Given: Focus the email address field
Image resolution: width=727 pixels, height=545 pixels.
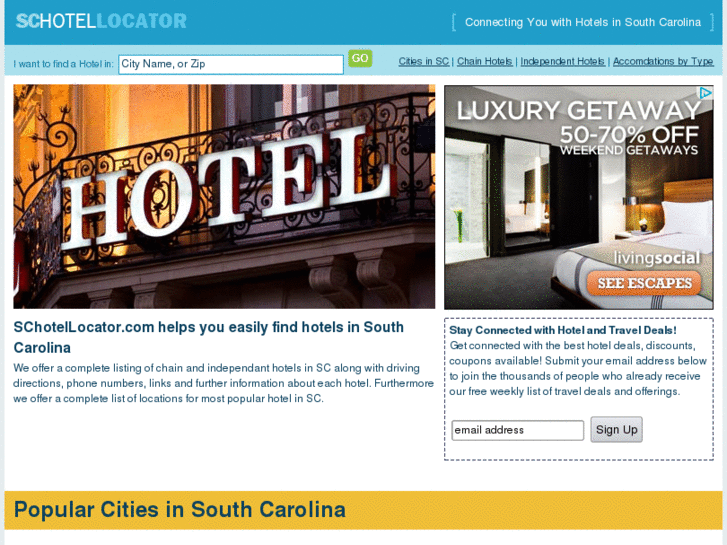Looking at the screenshot, I should click(x=517, y=430).
